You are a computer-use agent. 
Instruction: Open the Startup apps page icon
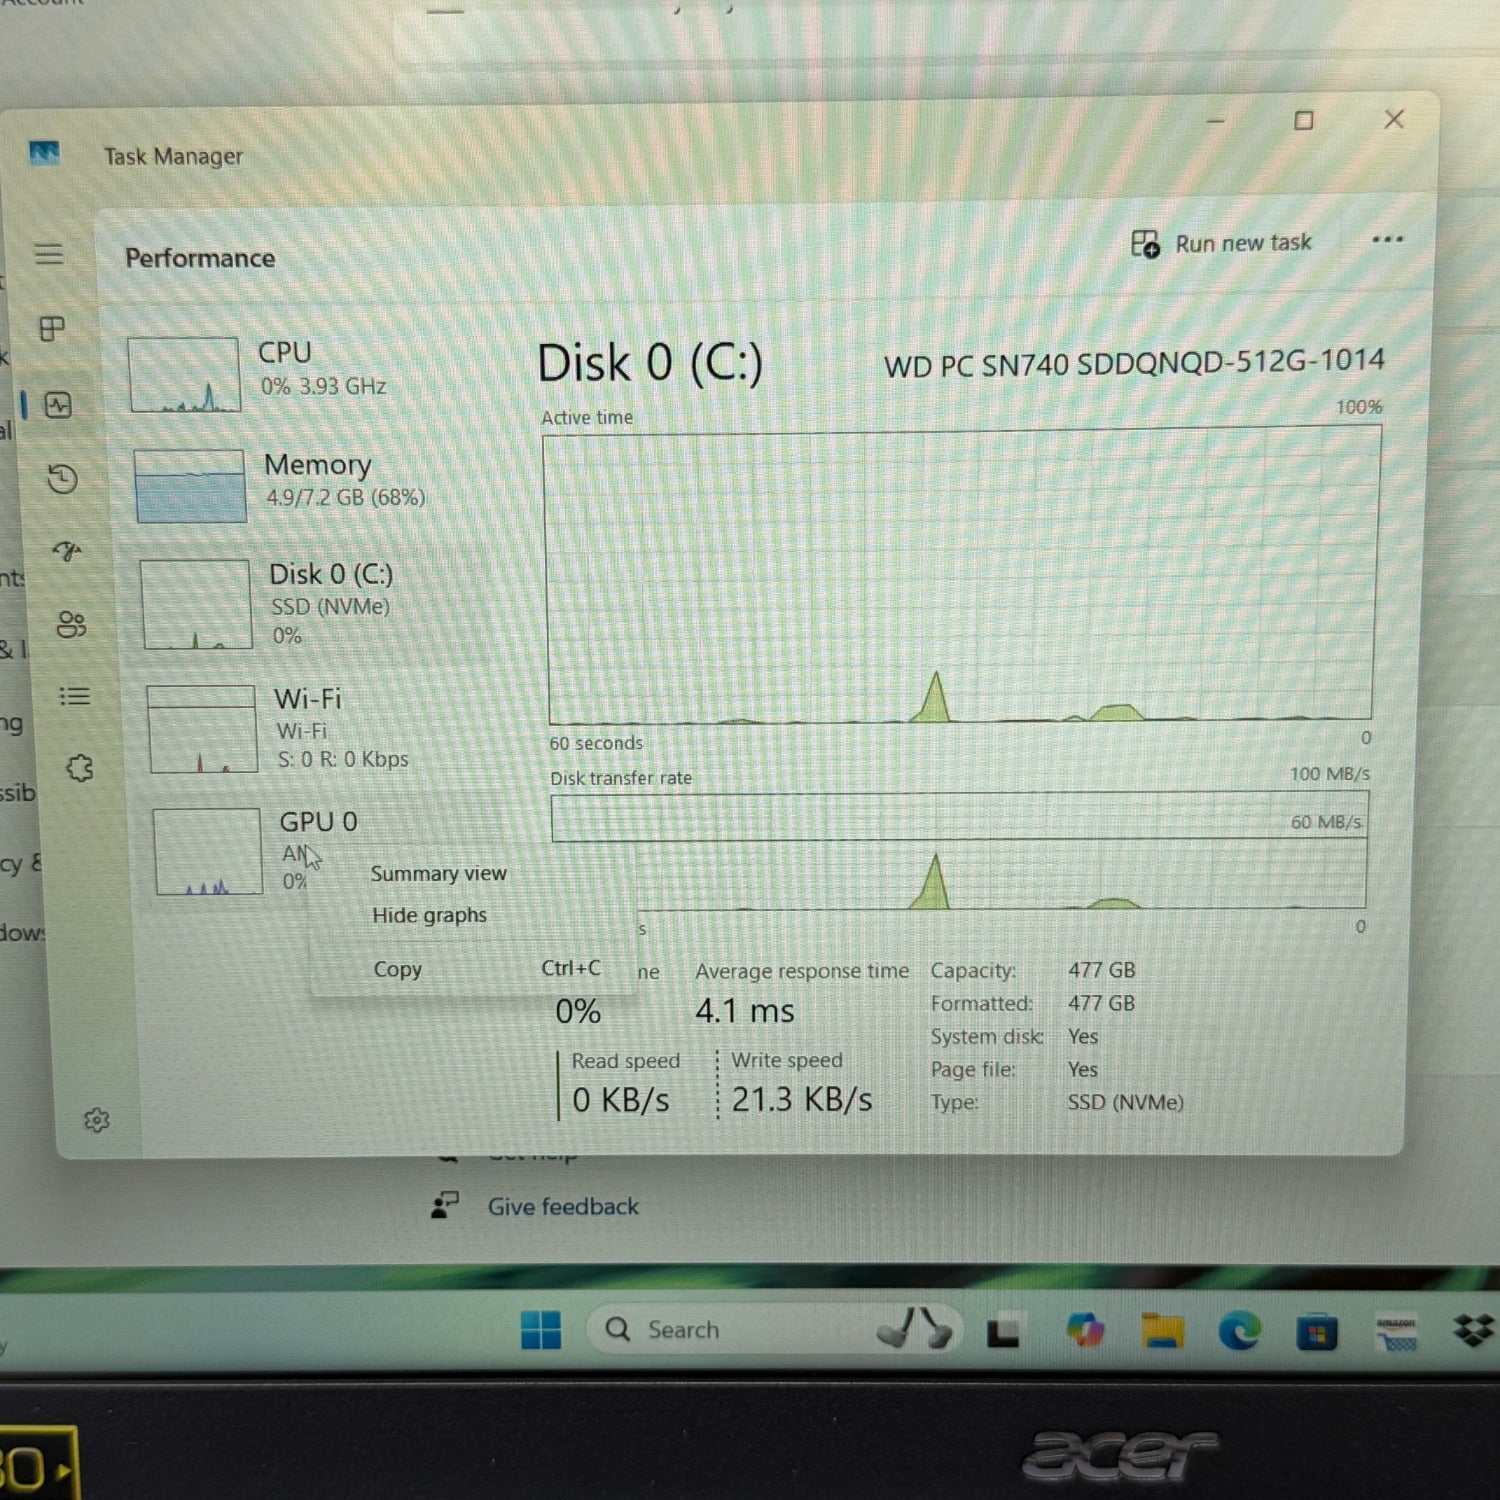point(67,551)
